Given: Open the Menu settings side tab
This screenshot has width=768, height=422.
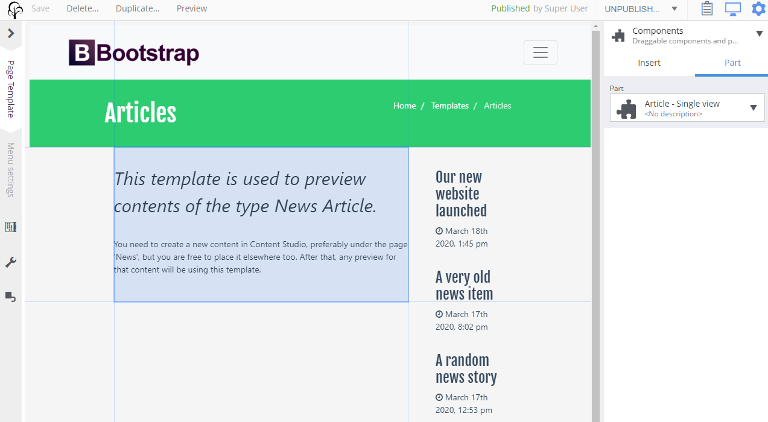Looking at the screenshot, I should point(11,170).
